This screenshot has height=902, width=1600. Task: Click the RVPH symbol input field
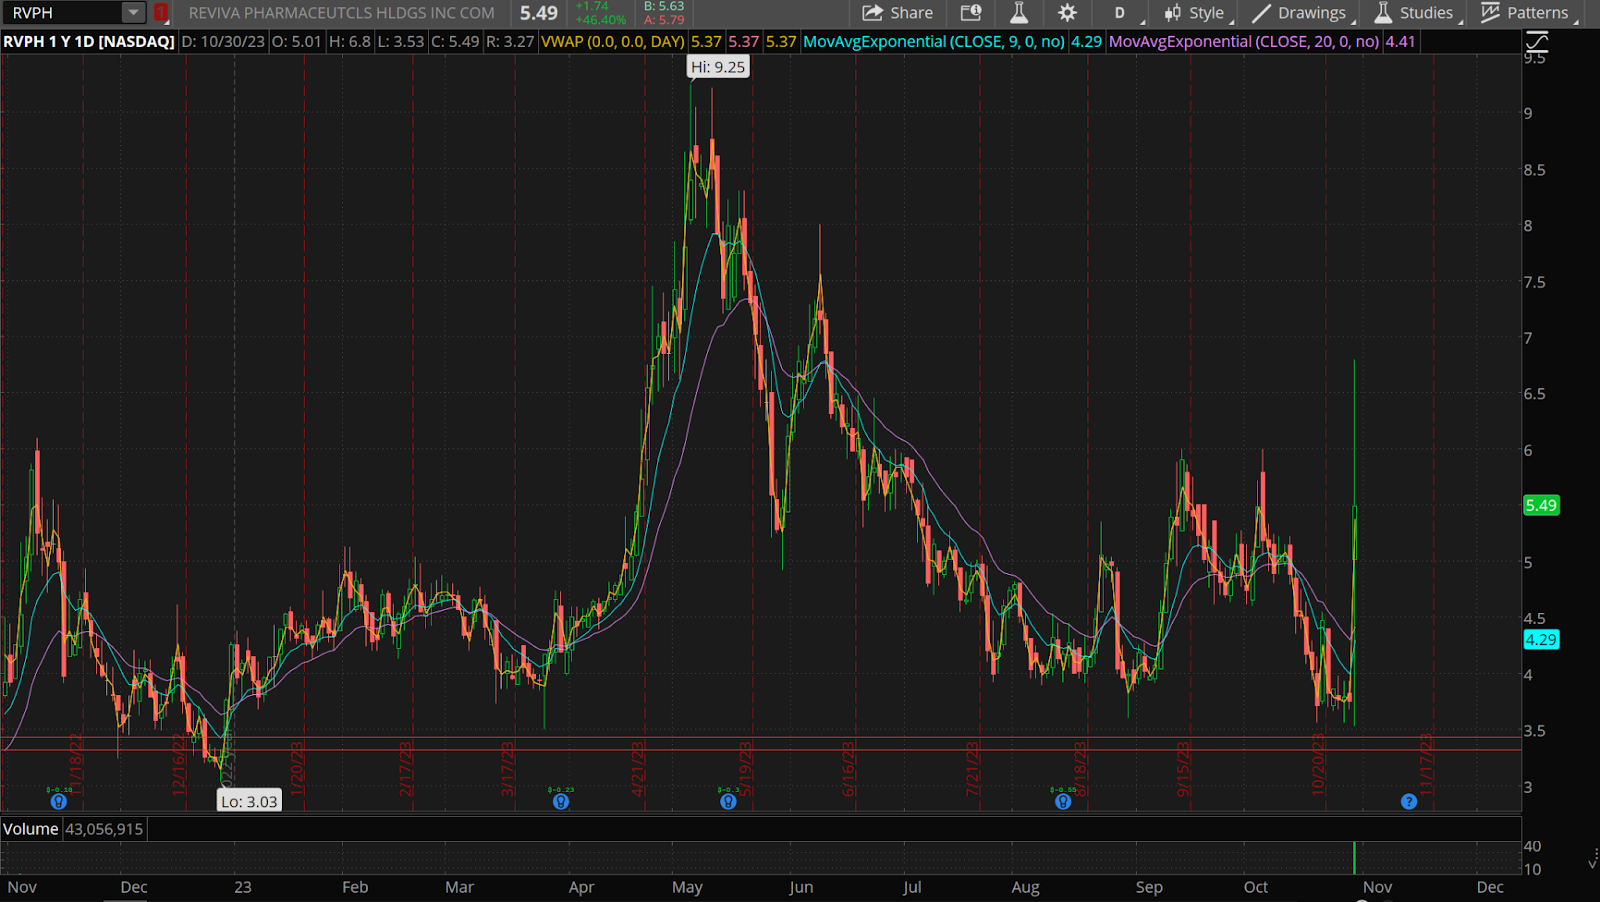tap(65, 13)
